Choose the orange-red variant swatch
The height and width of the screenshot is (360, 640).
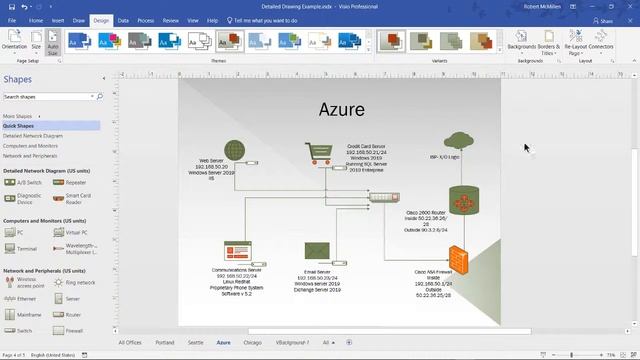tap(391, 41)
